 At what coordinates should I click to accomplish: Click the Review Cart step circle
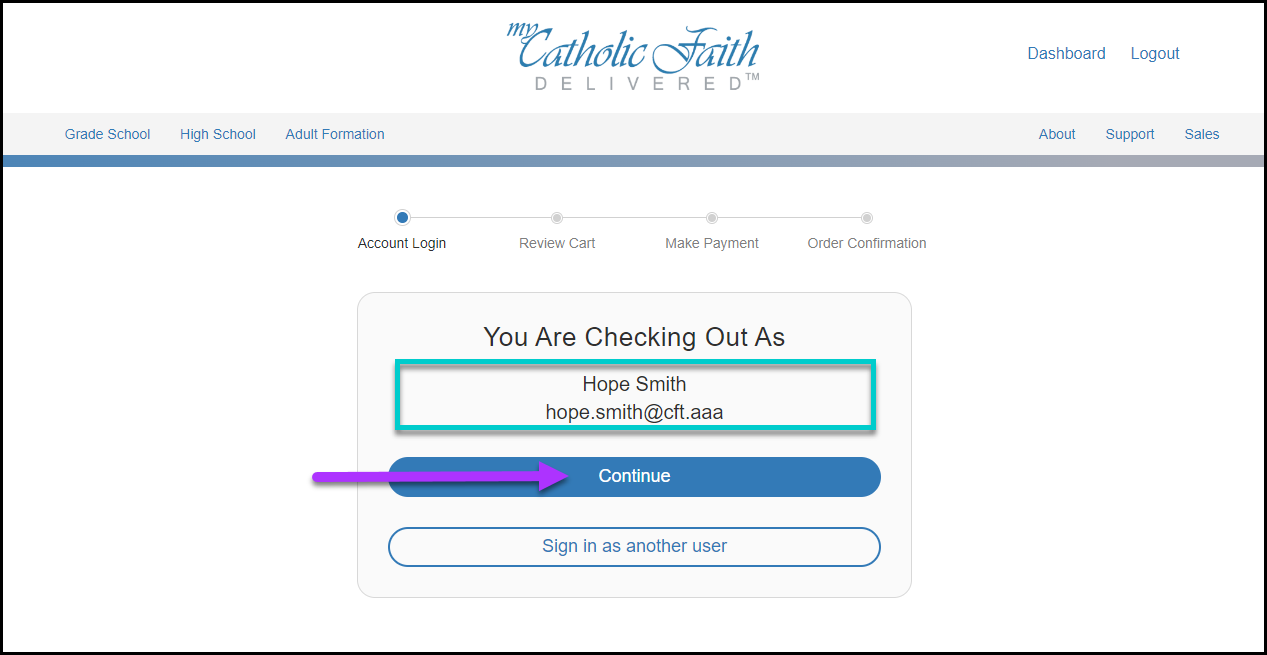pyautogui.click(x=557, y=217)
